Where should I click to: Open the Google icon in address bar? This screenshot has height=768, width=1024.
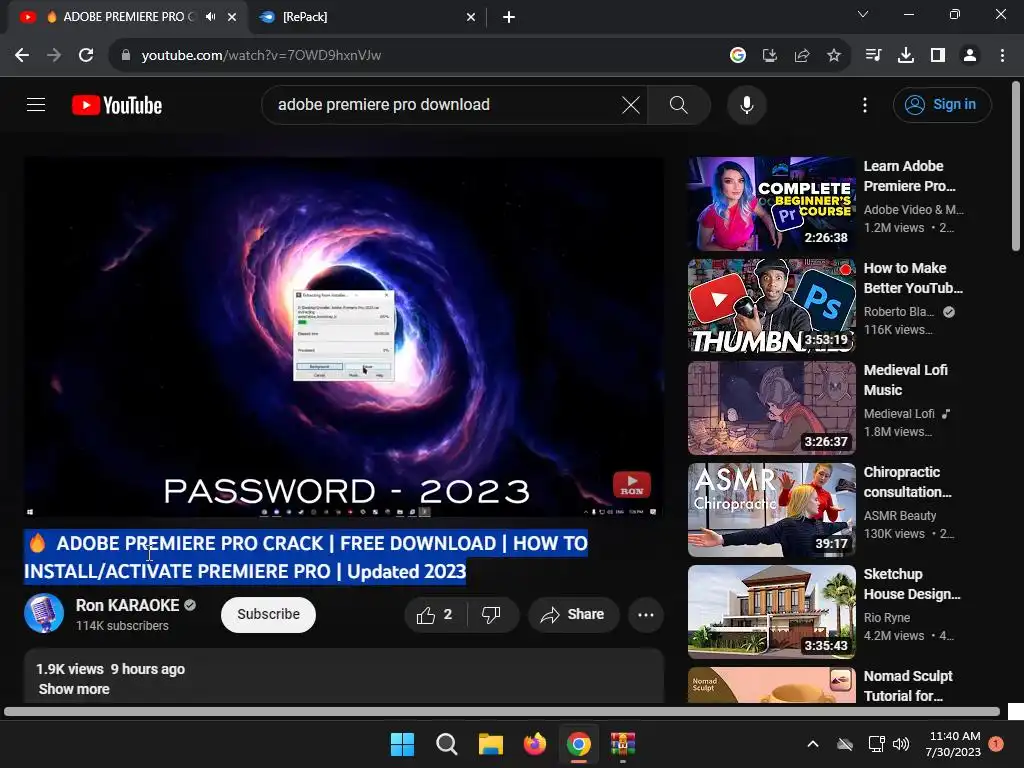(x=738, y=56)
